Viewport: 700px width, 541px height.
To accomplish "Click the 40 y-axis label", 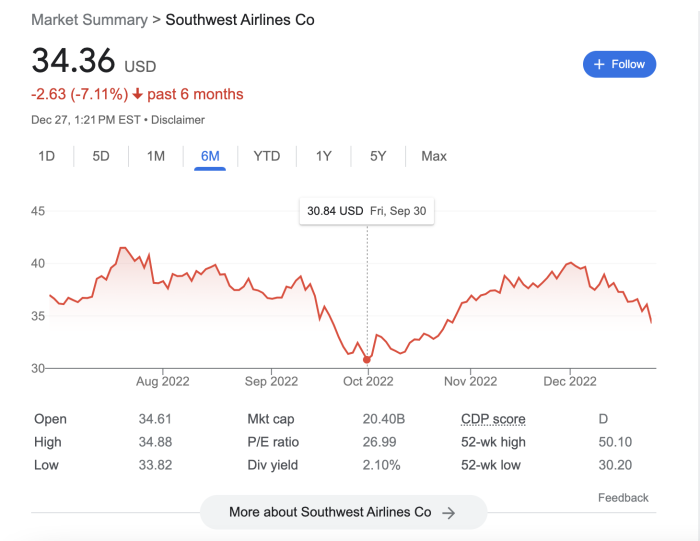I will pos(38,263).
